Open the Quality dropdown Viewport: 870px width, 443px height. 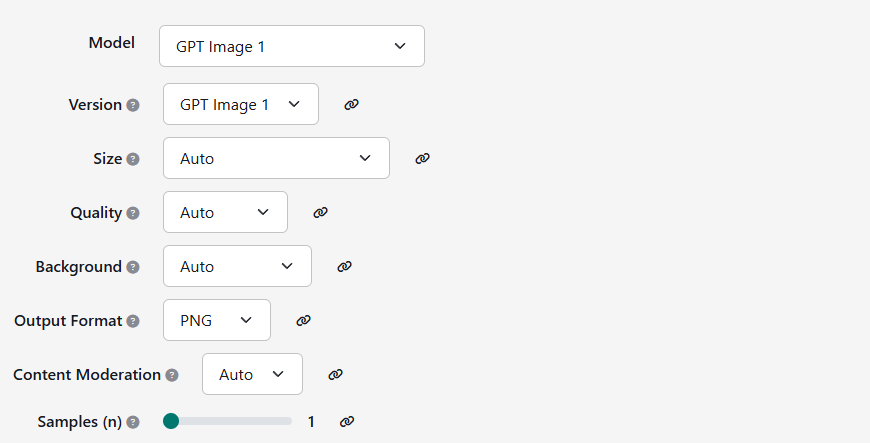[225, 212]
